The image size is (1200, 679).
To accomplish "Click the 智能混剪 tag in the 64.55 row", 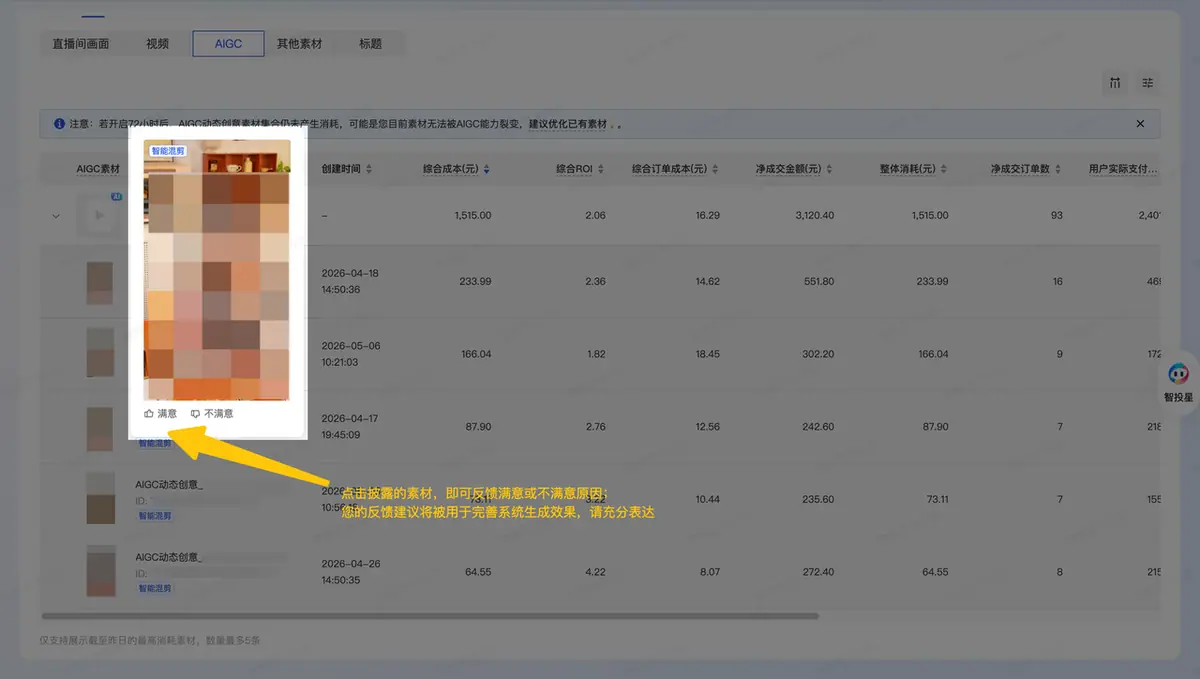I will [155, 589].
